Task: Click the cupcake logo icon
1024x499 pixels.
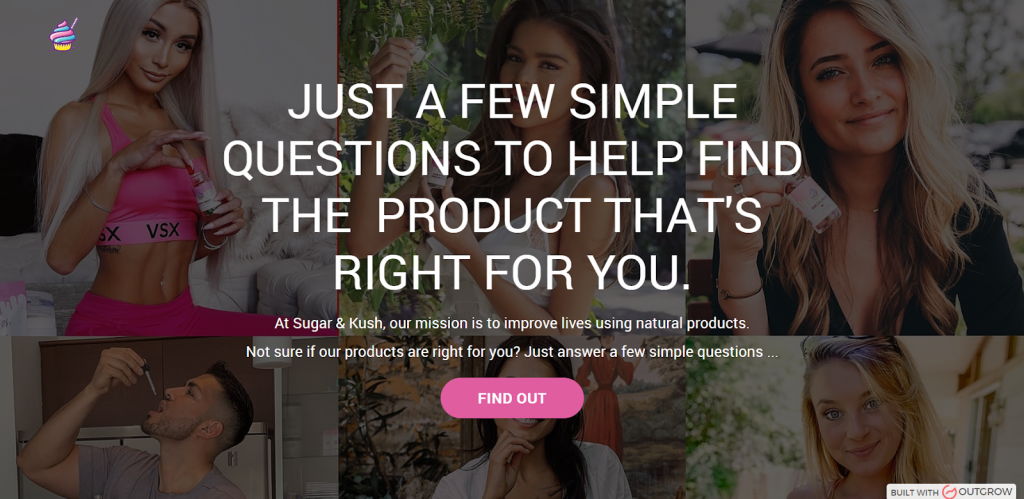Action: (x=63, y=35)
